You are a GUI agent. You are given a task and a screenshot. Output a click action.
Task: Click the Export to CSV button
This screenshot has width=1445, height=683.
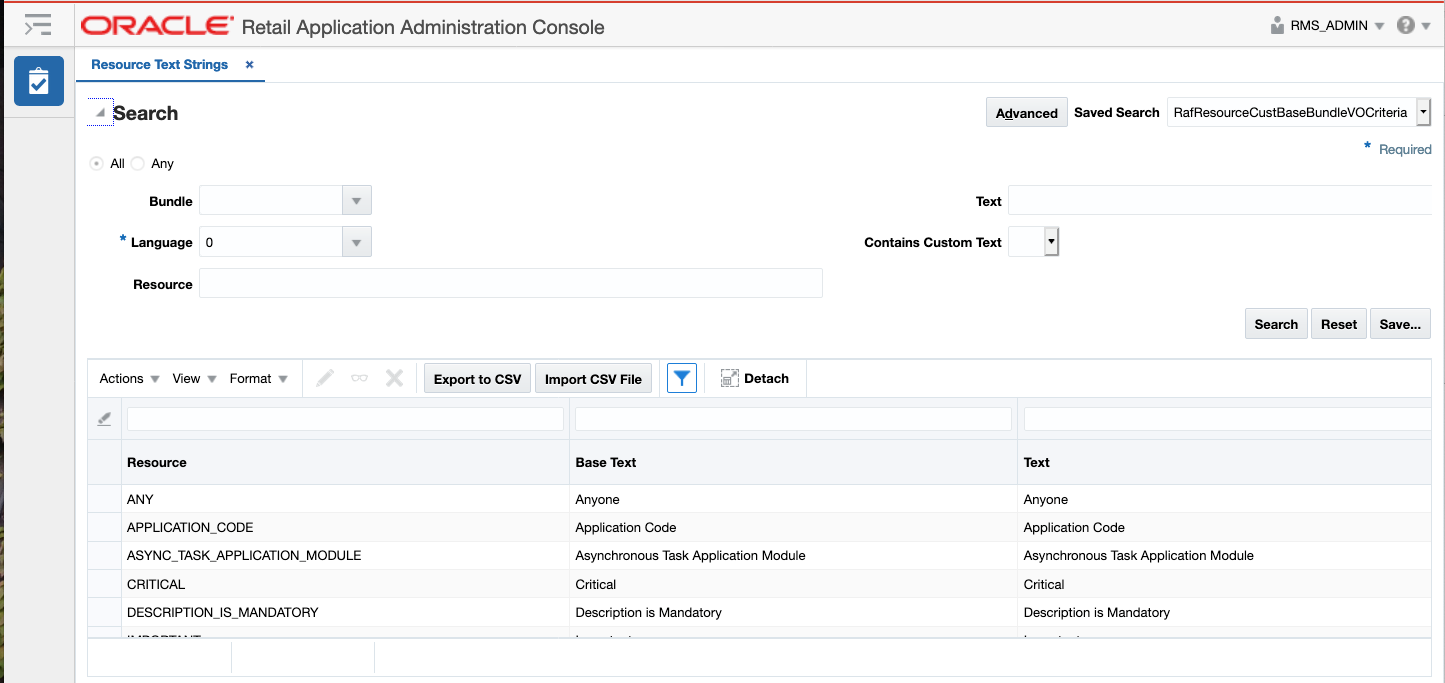click(477, 377)
